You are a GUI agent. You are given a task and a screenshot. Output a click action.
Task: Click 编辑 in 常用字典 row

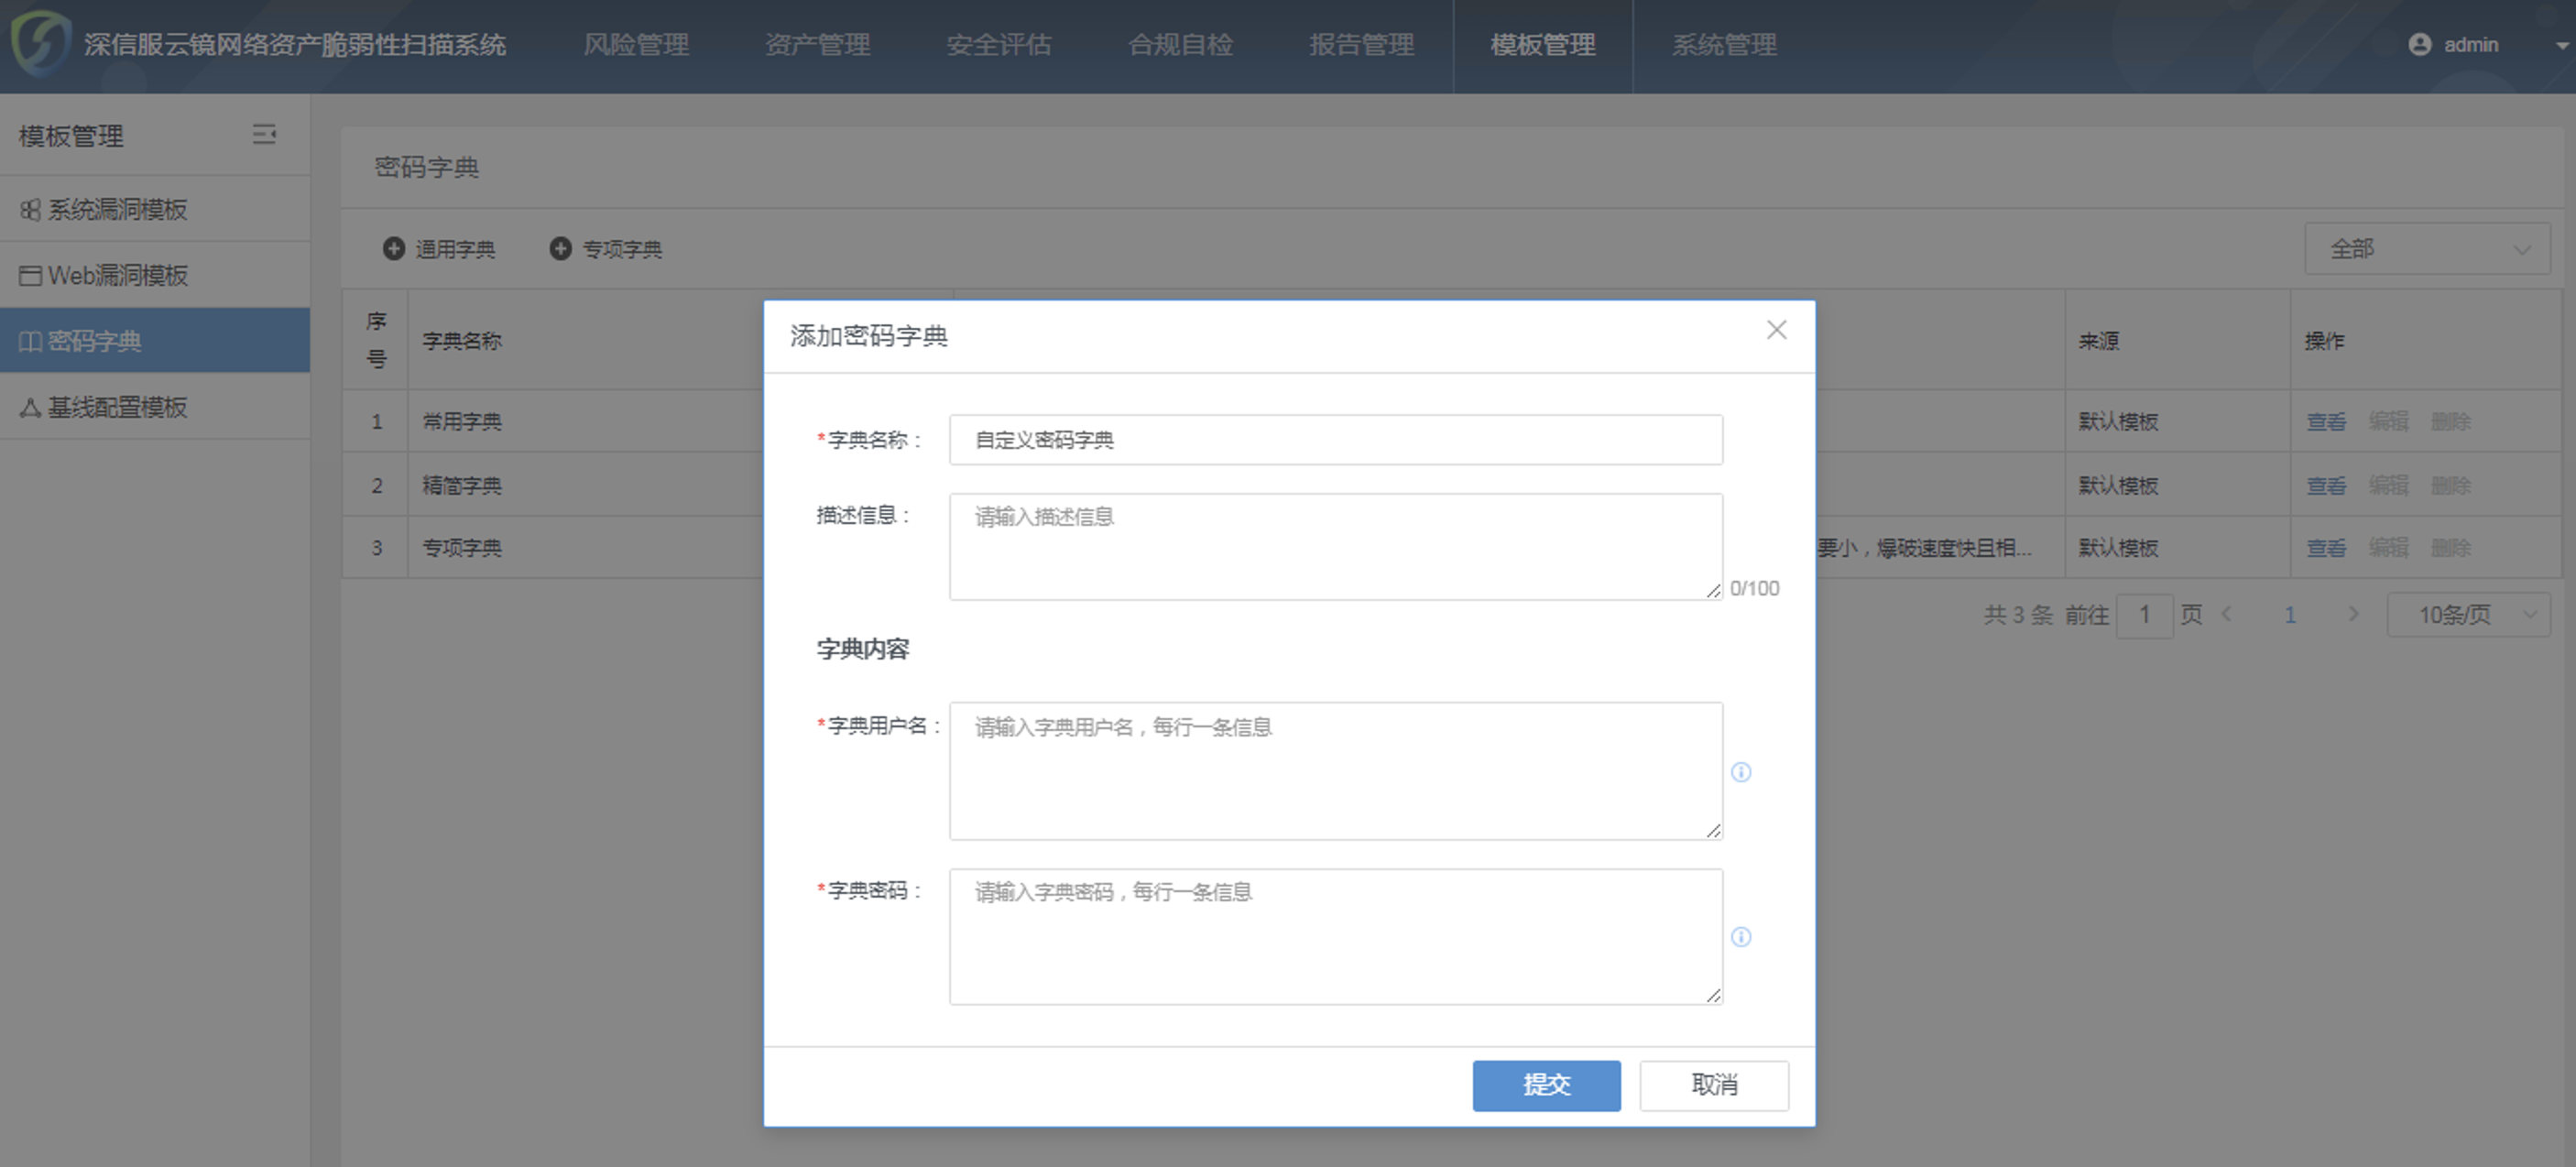(2388, 421)
